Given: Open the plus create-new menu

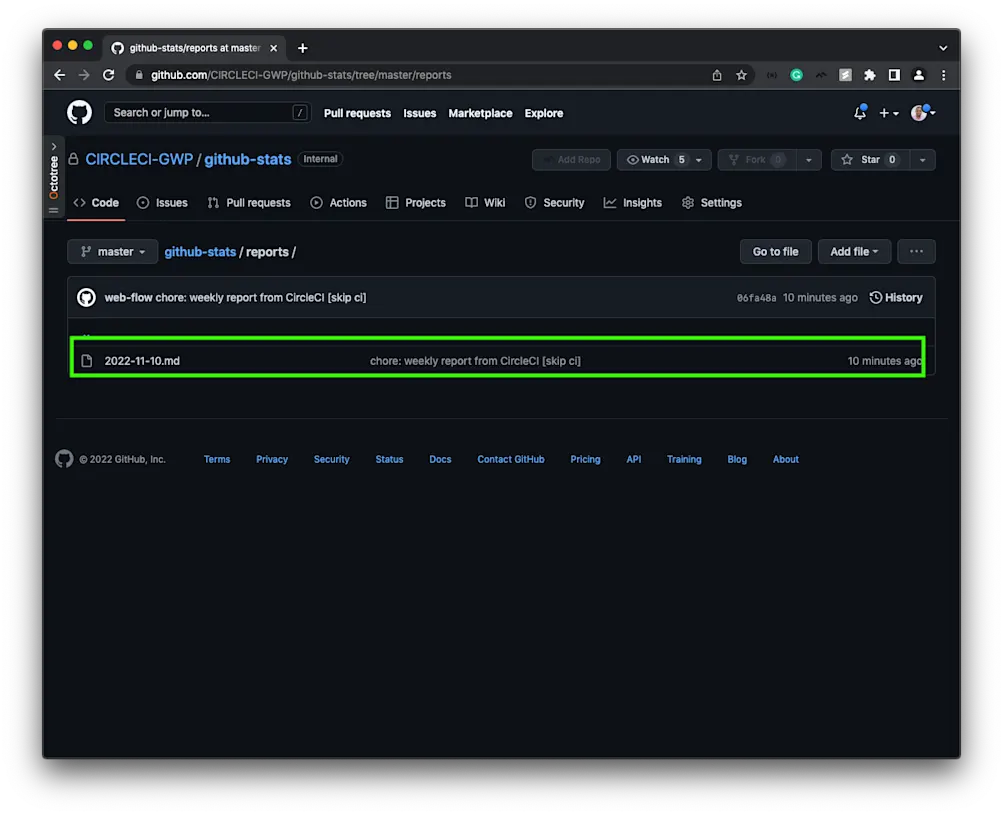Looking at the screenshot, I should click(888, 113).
